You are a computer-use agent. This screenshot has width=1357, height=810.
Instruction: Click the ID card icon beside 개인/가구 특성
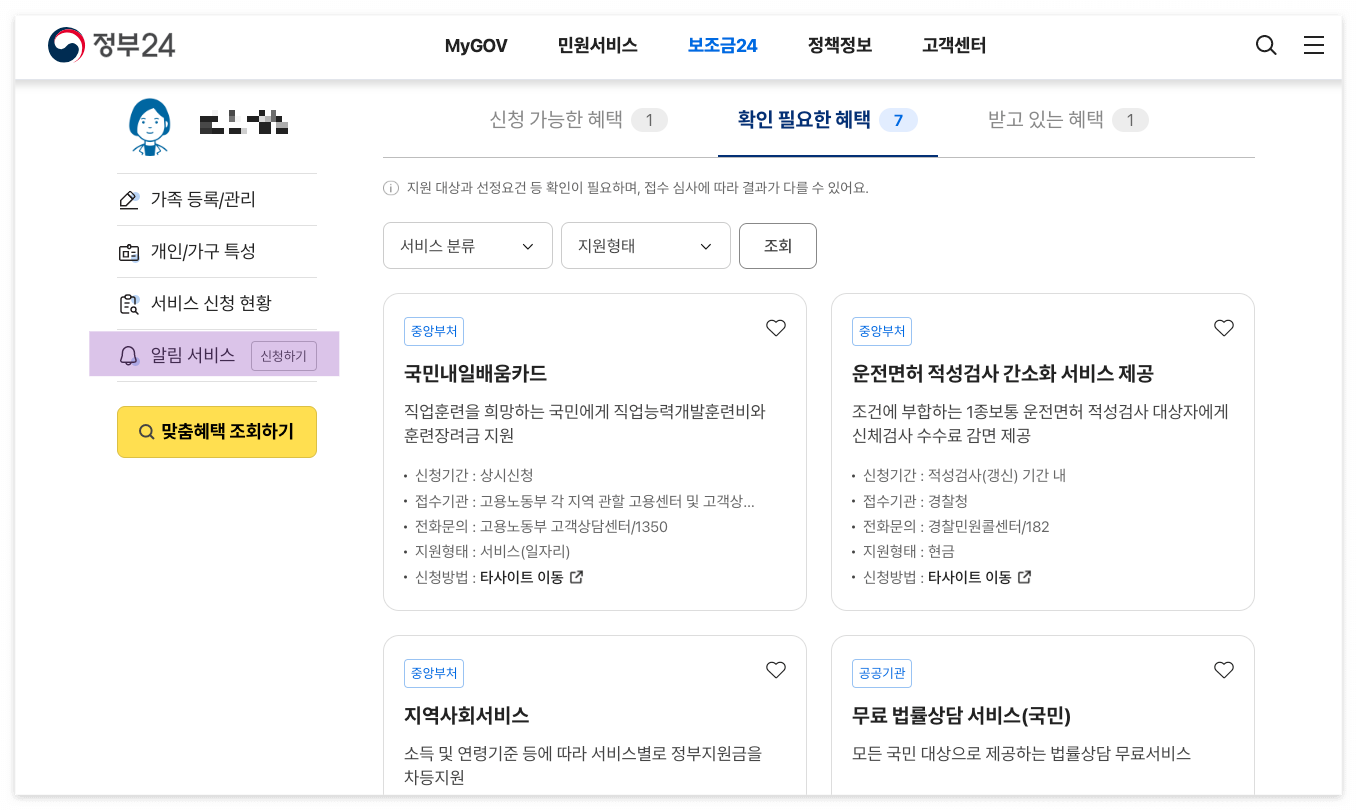pyautogui.click(x=129, y=252)
